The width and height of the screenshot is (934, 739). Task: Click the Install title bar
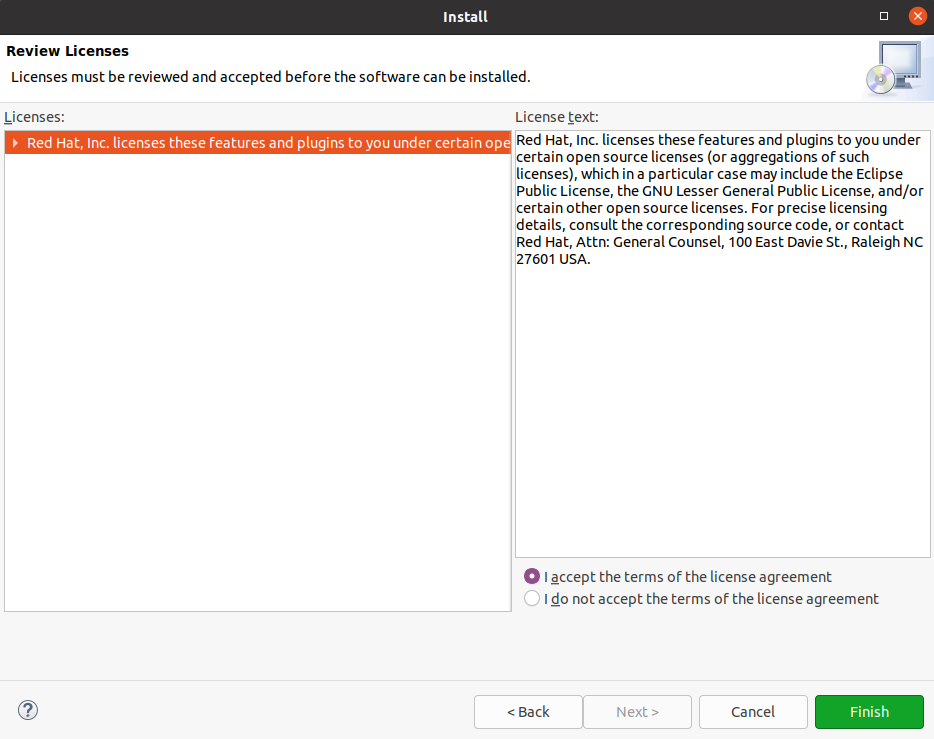[465, 16]
